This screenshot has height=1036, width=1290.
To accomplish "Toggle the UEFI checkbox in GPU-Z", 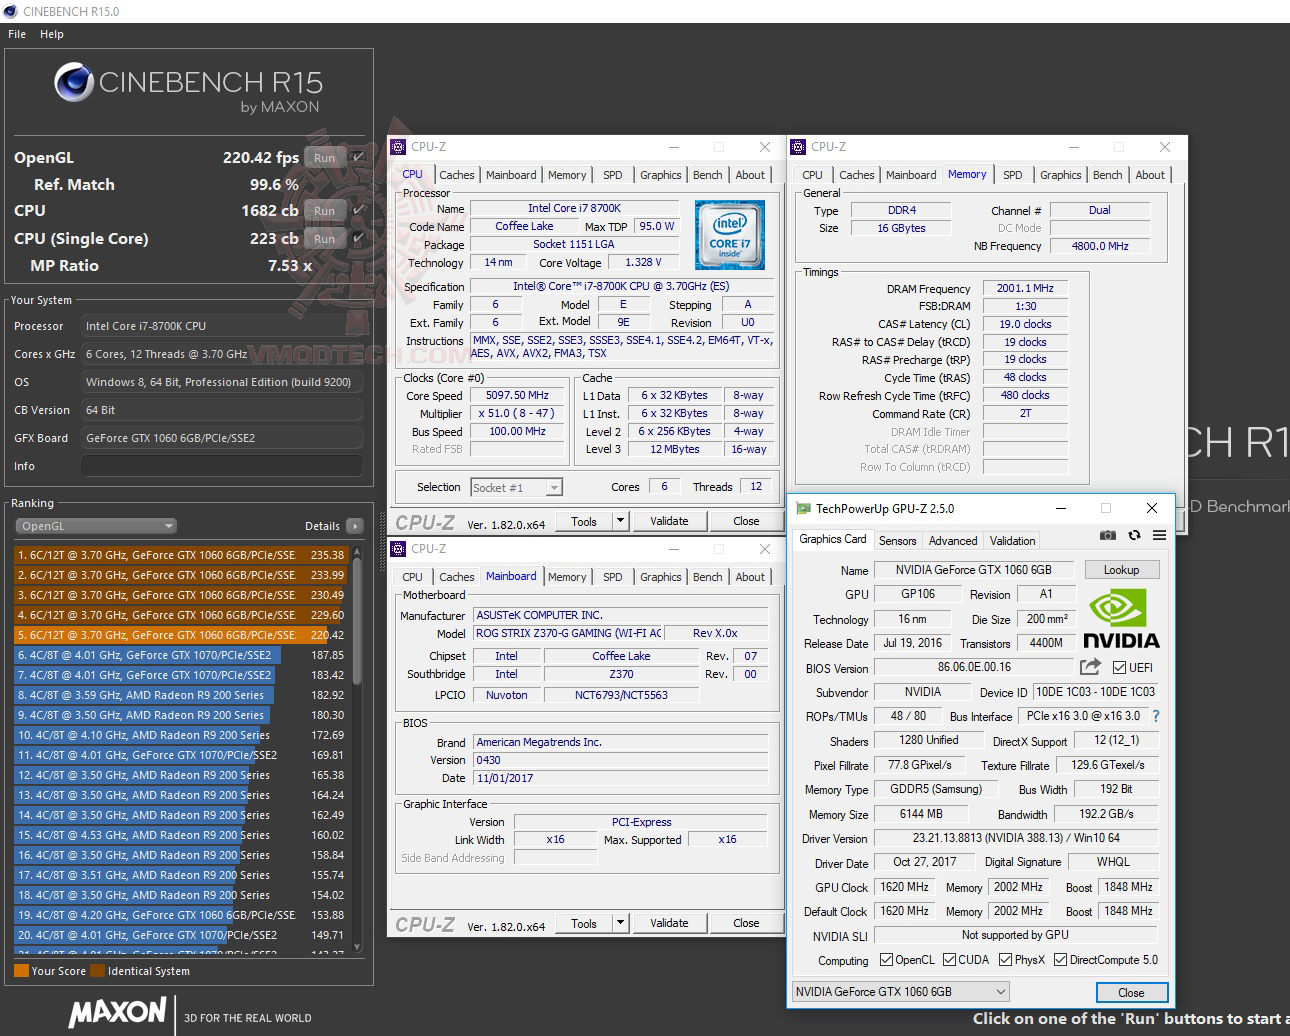I will [1121, 667].
